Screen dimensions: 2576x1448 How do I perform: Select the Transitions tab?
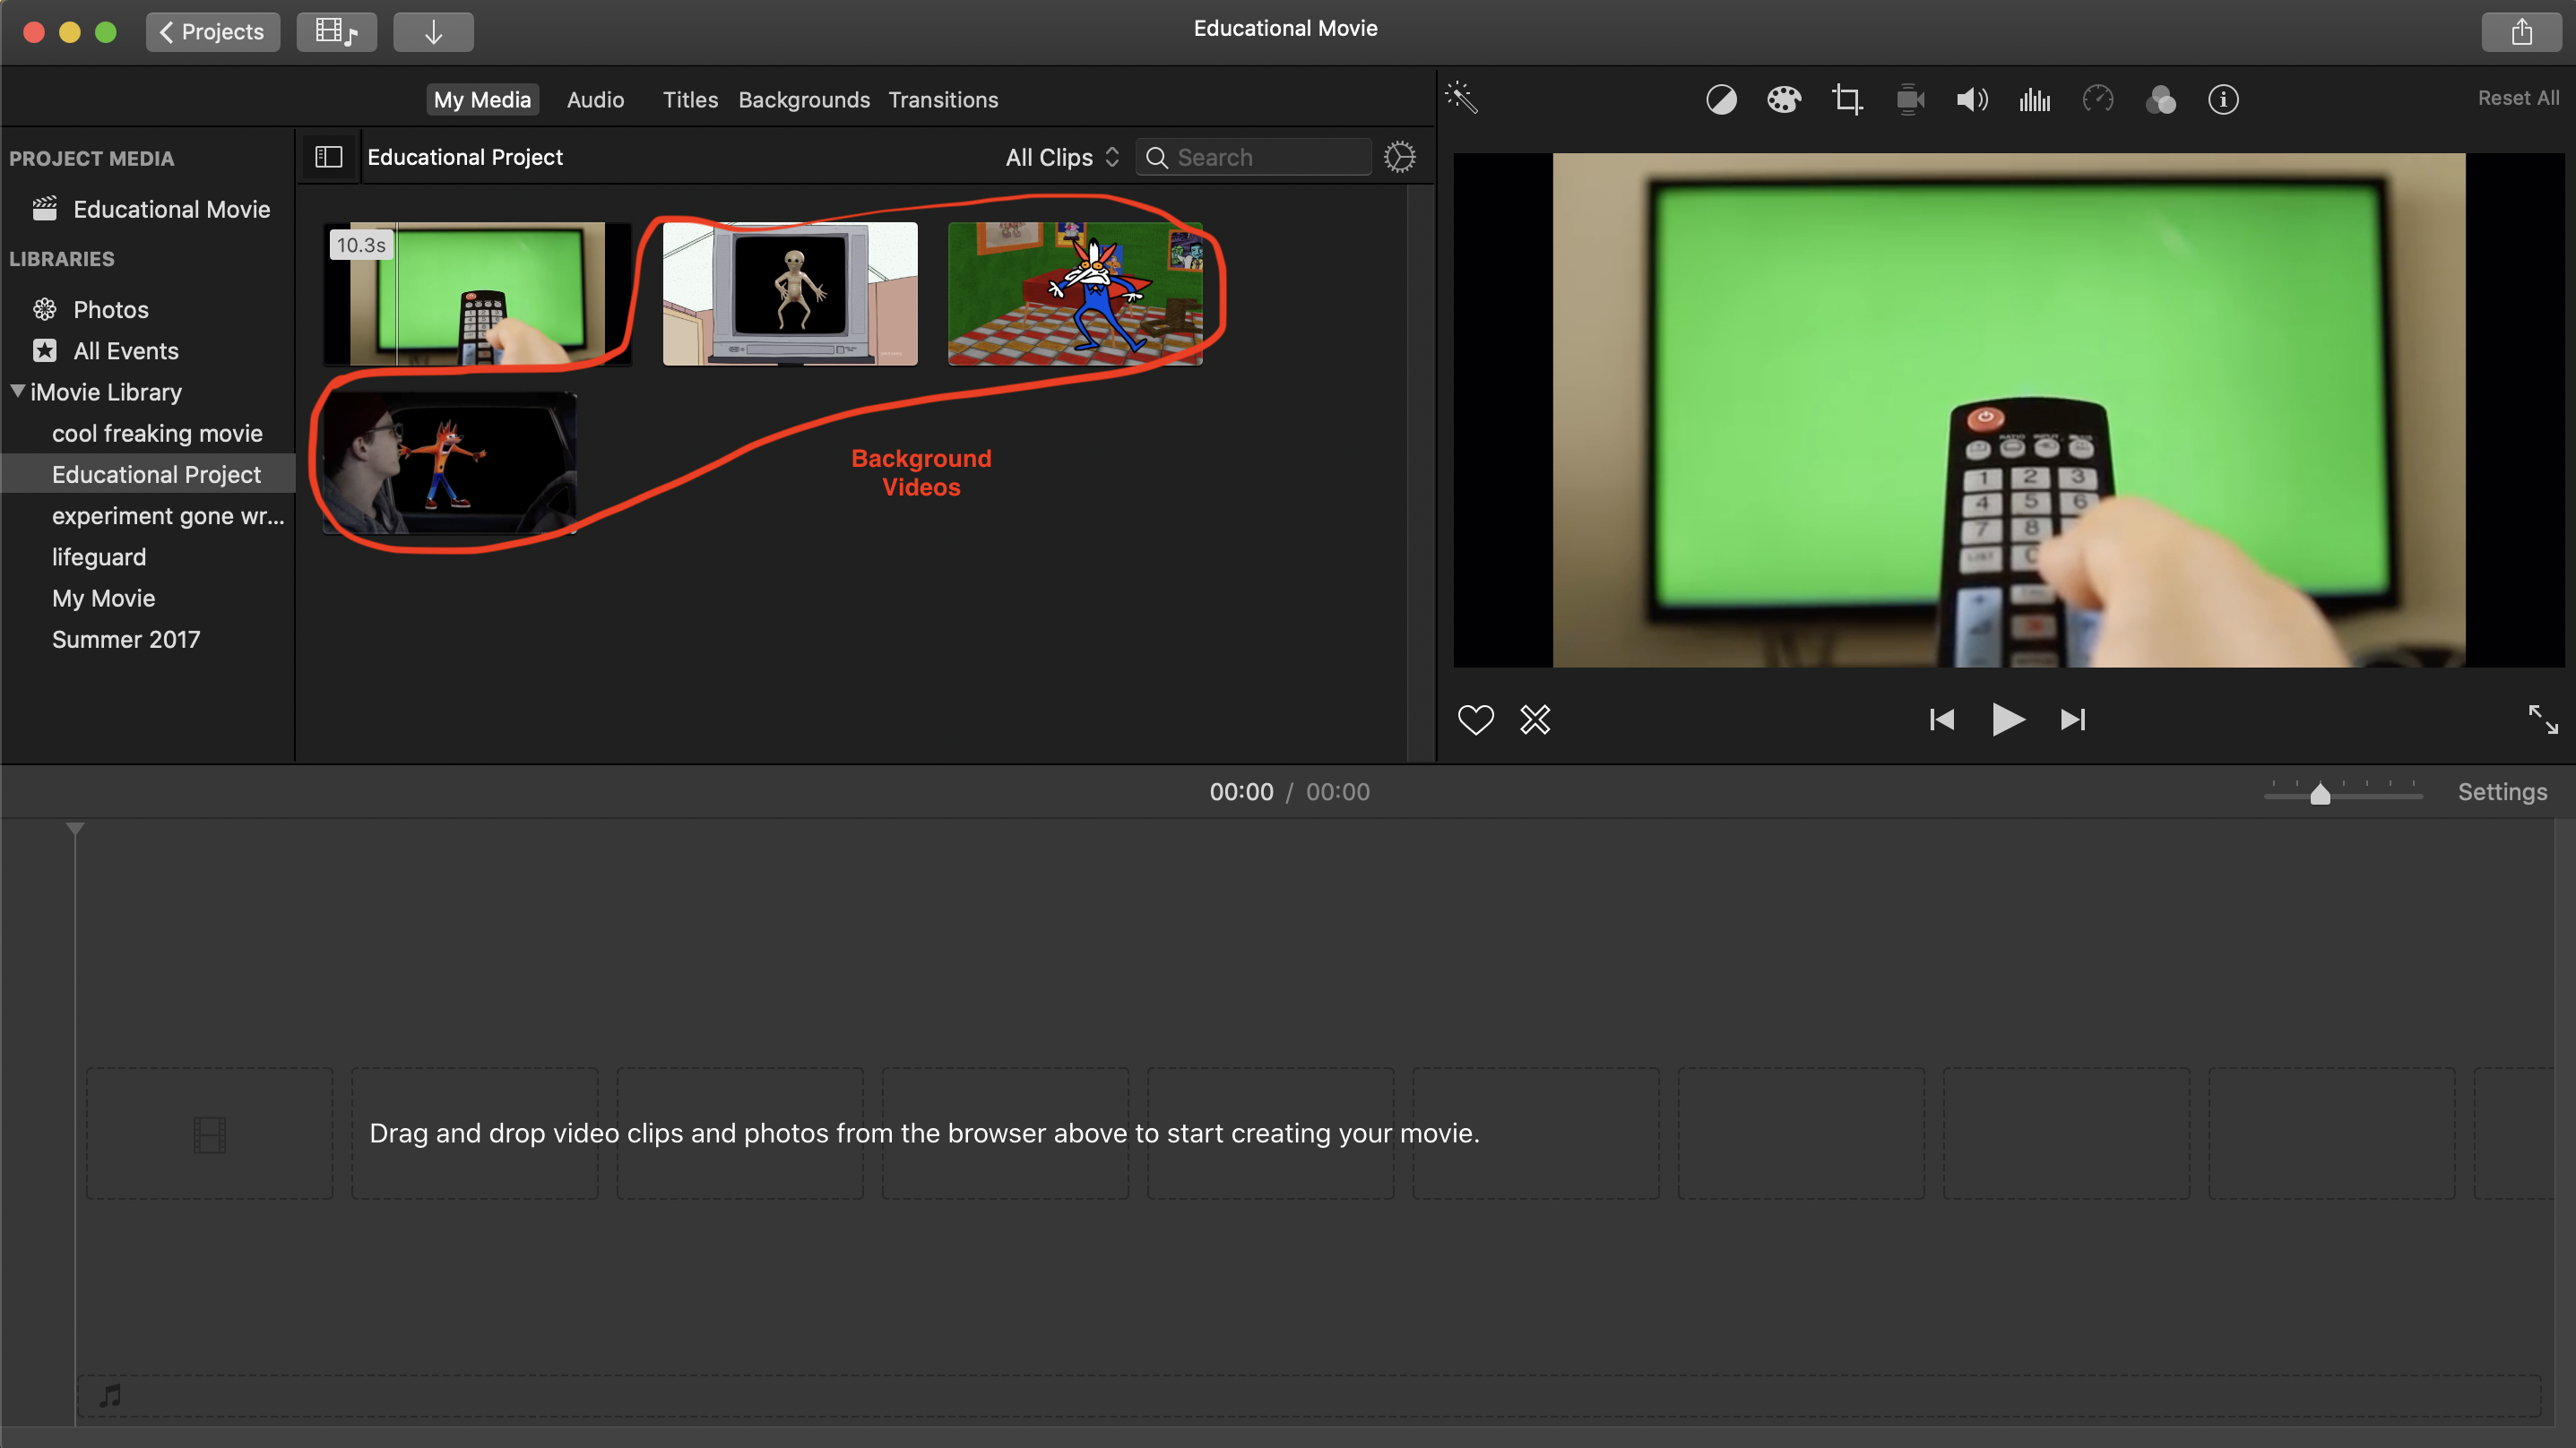pos(943,99)
